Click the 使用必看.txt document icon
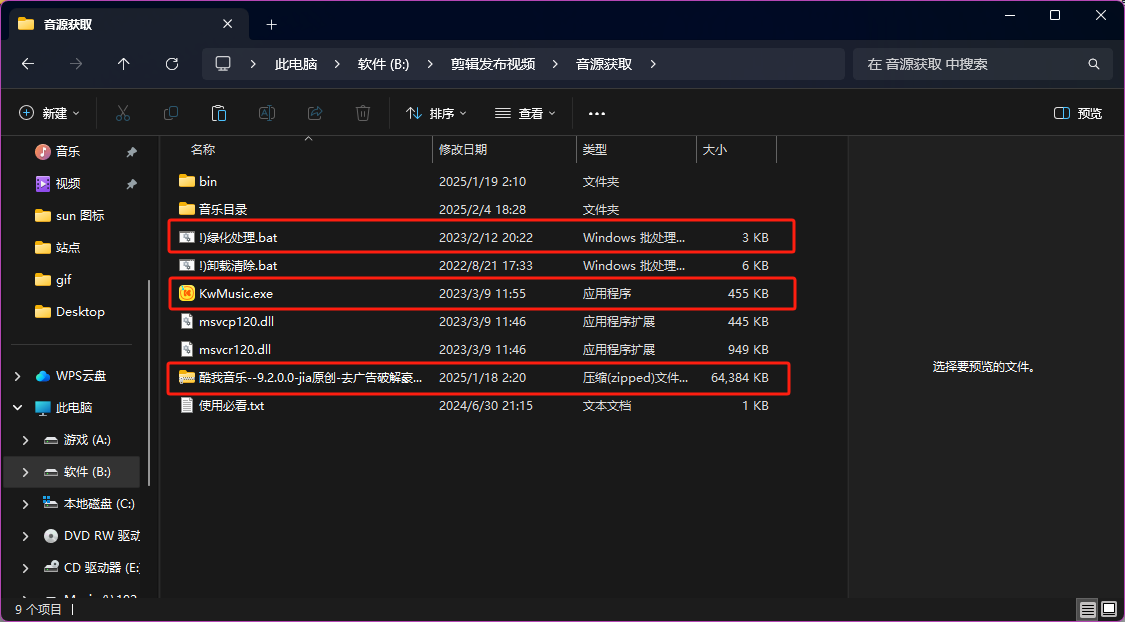The image size is (1125, 622). pos(187,405)
